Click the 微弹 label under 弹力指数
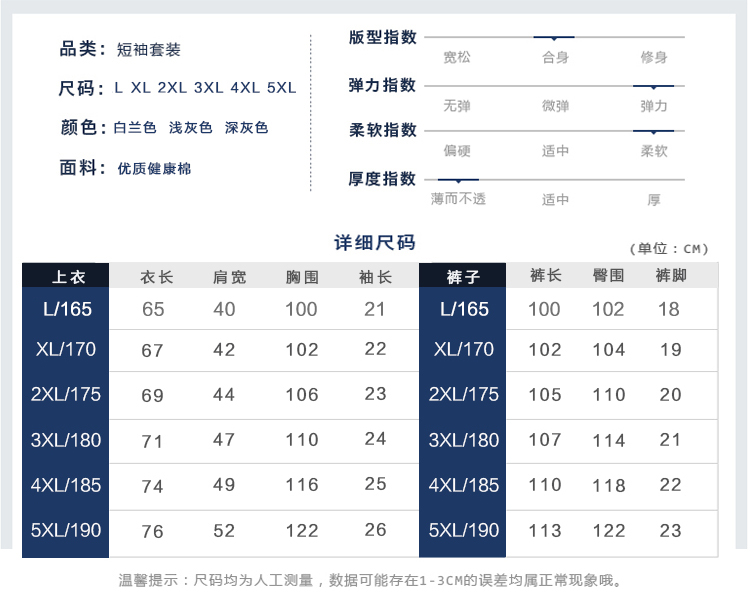The width and height of the screenshot is (750, 608). point(555,106)
